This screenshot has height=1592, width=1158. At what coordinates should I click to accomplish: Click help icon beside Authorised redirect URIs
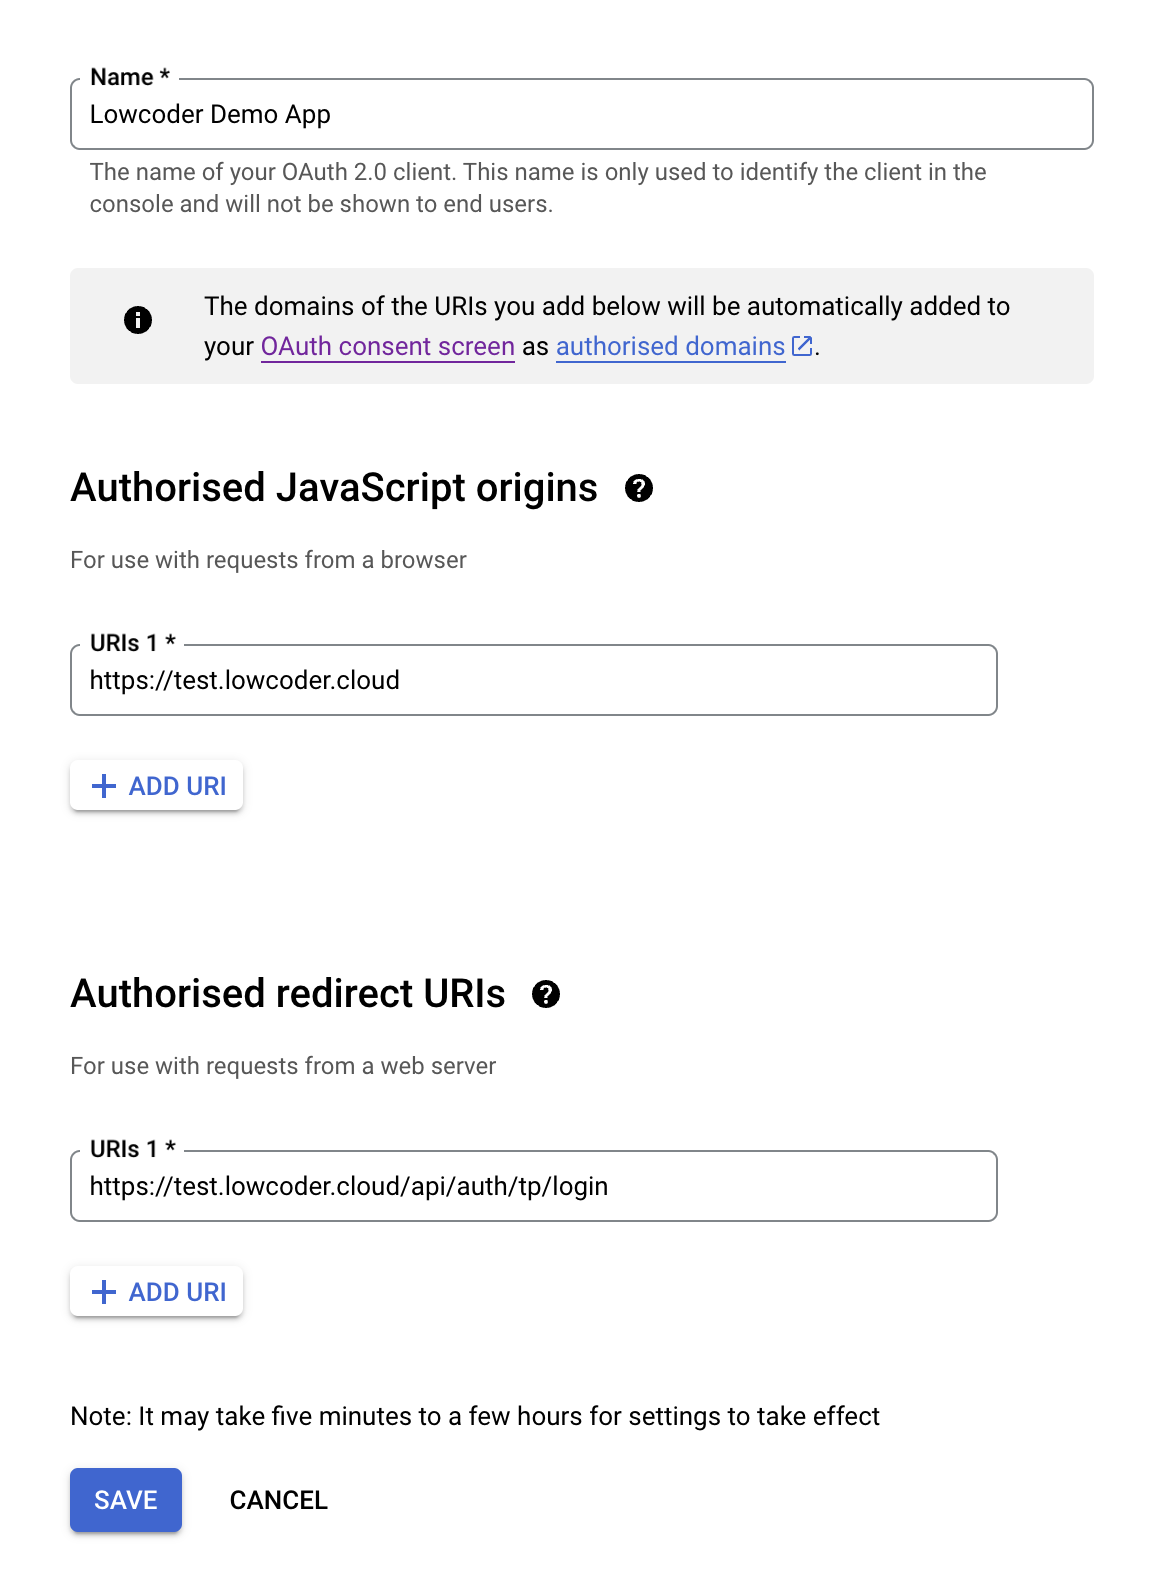pos(546,994)
